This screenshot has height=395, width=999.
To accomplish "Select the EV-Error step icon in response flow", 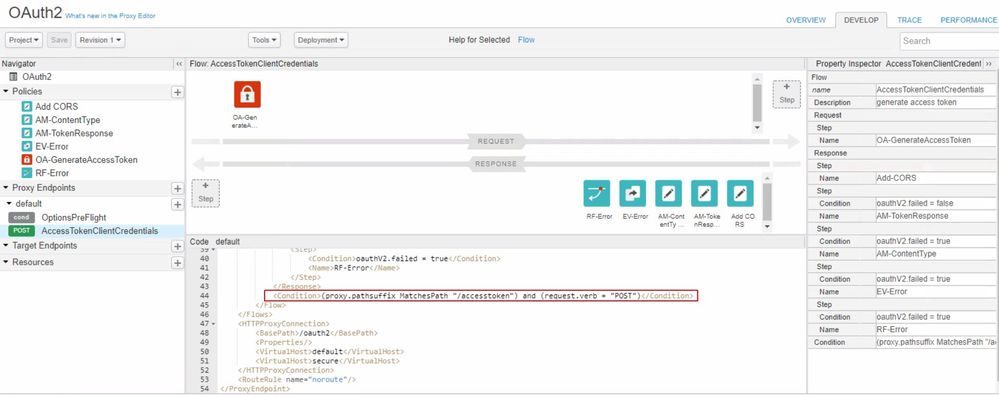I will coord(632,193).
